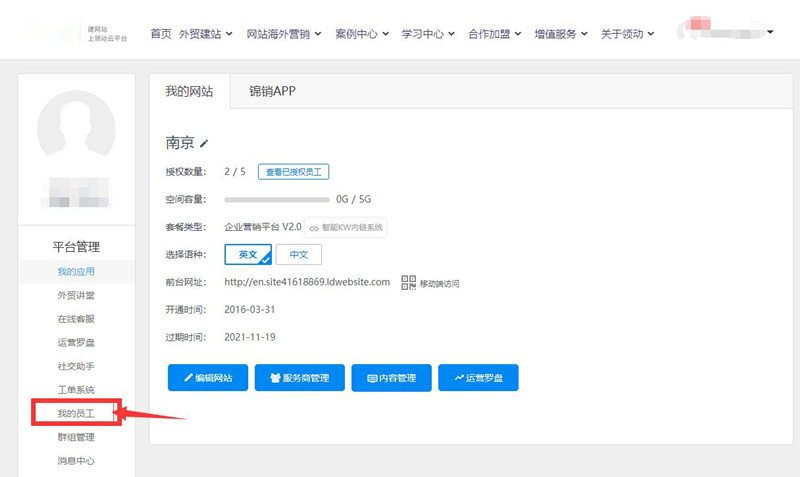Image resolution: width=800 pixels, height=477 pixels.
Task: Click the QR code icon for mobile access
Action: click(x=408, y=282)
